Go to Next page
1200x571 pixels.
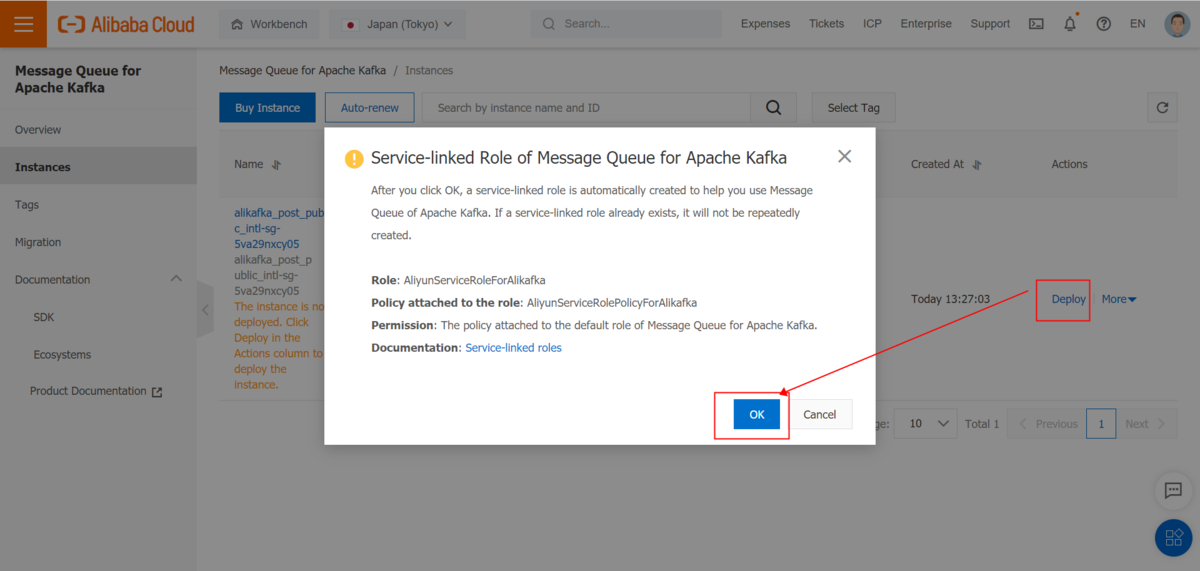pyautogui.click(x=1146, y=424)
